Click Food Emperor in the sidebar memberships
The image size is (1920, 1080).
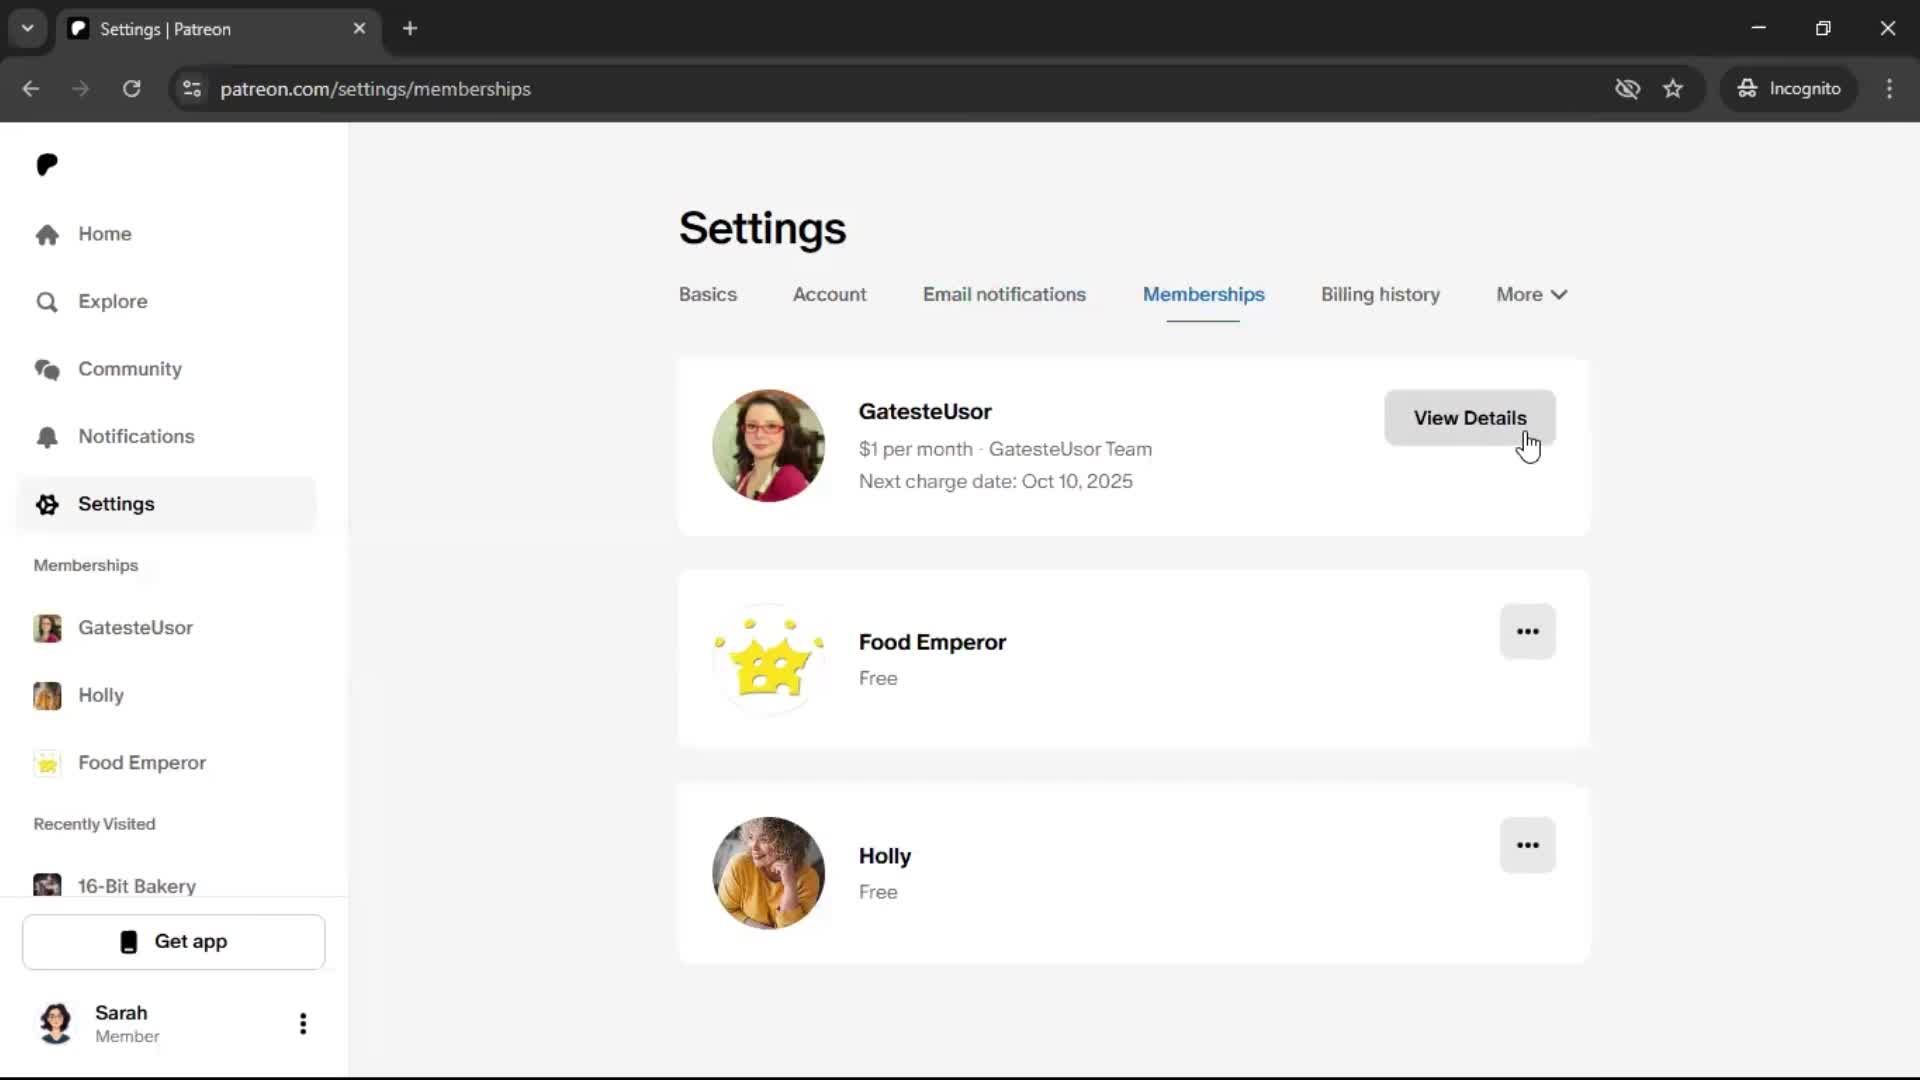166,763
